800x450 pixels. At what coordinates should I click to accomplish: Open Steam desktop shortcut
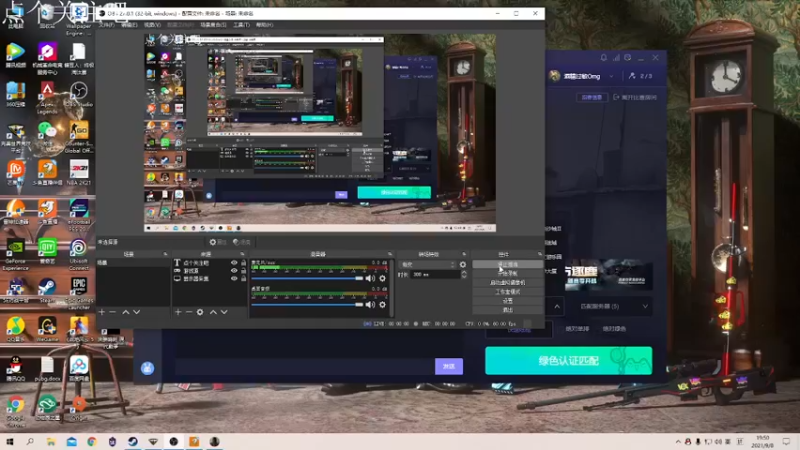click(x=47, y=291)
